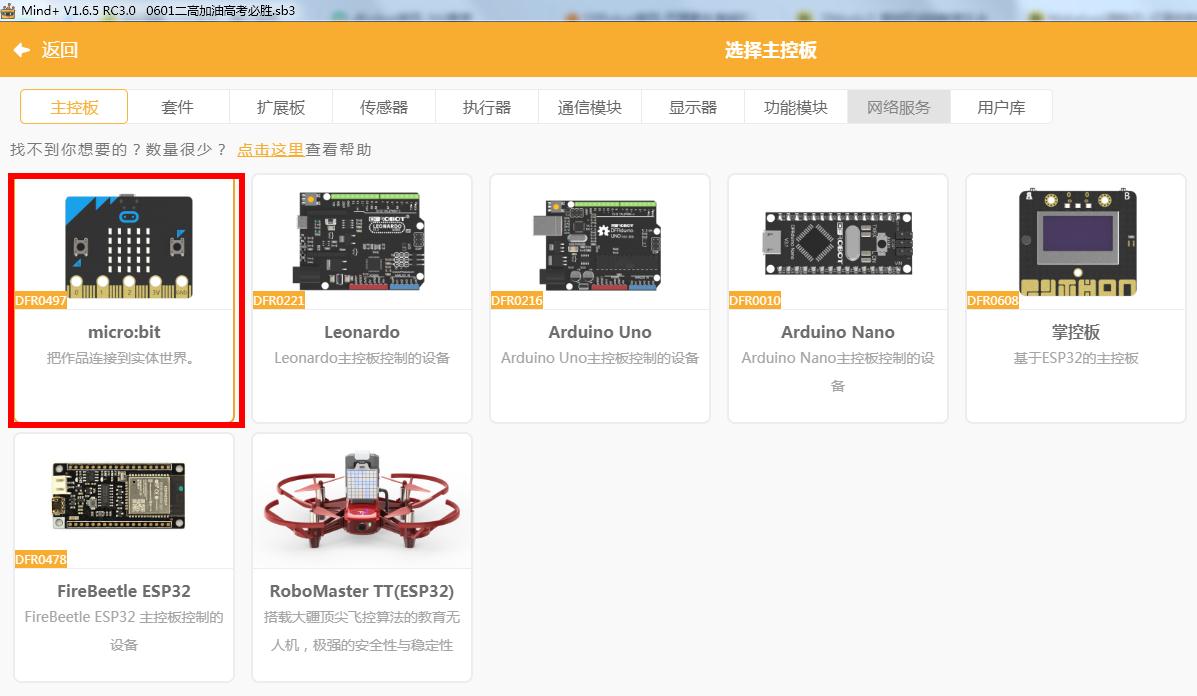The height and width of the screenshot is (696, 1197).
Task: Choose the Arduino Uno board image
Action: coord(597,245)
